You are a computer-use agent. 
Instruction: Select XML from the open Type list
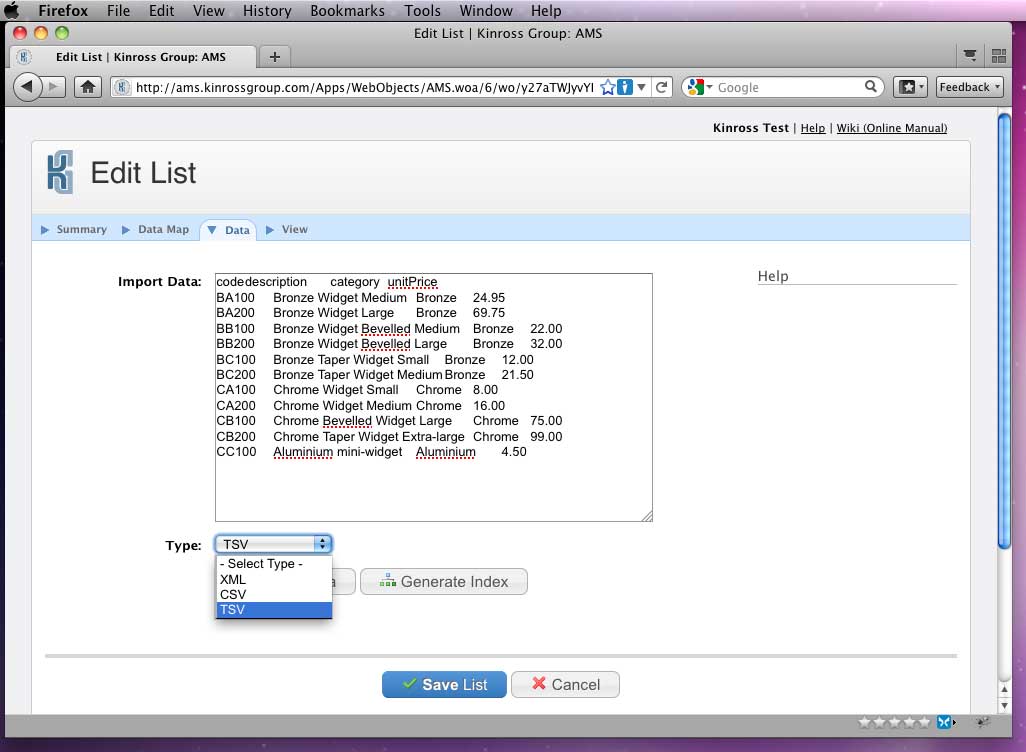pyautogui.click(x=232, y=579)
